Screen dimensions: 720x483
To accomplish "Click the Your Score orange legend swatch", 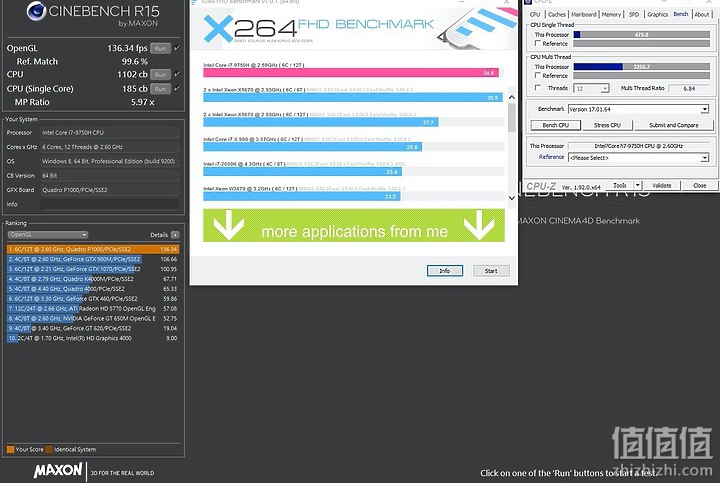I will tap(11, 449).
